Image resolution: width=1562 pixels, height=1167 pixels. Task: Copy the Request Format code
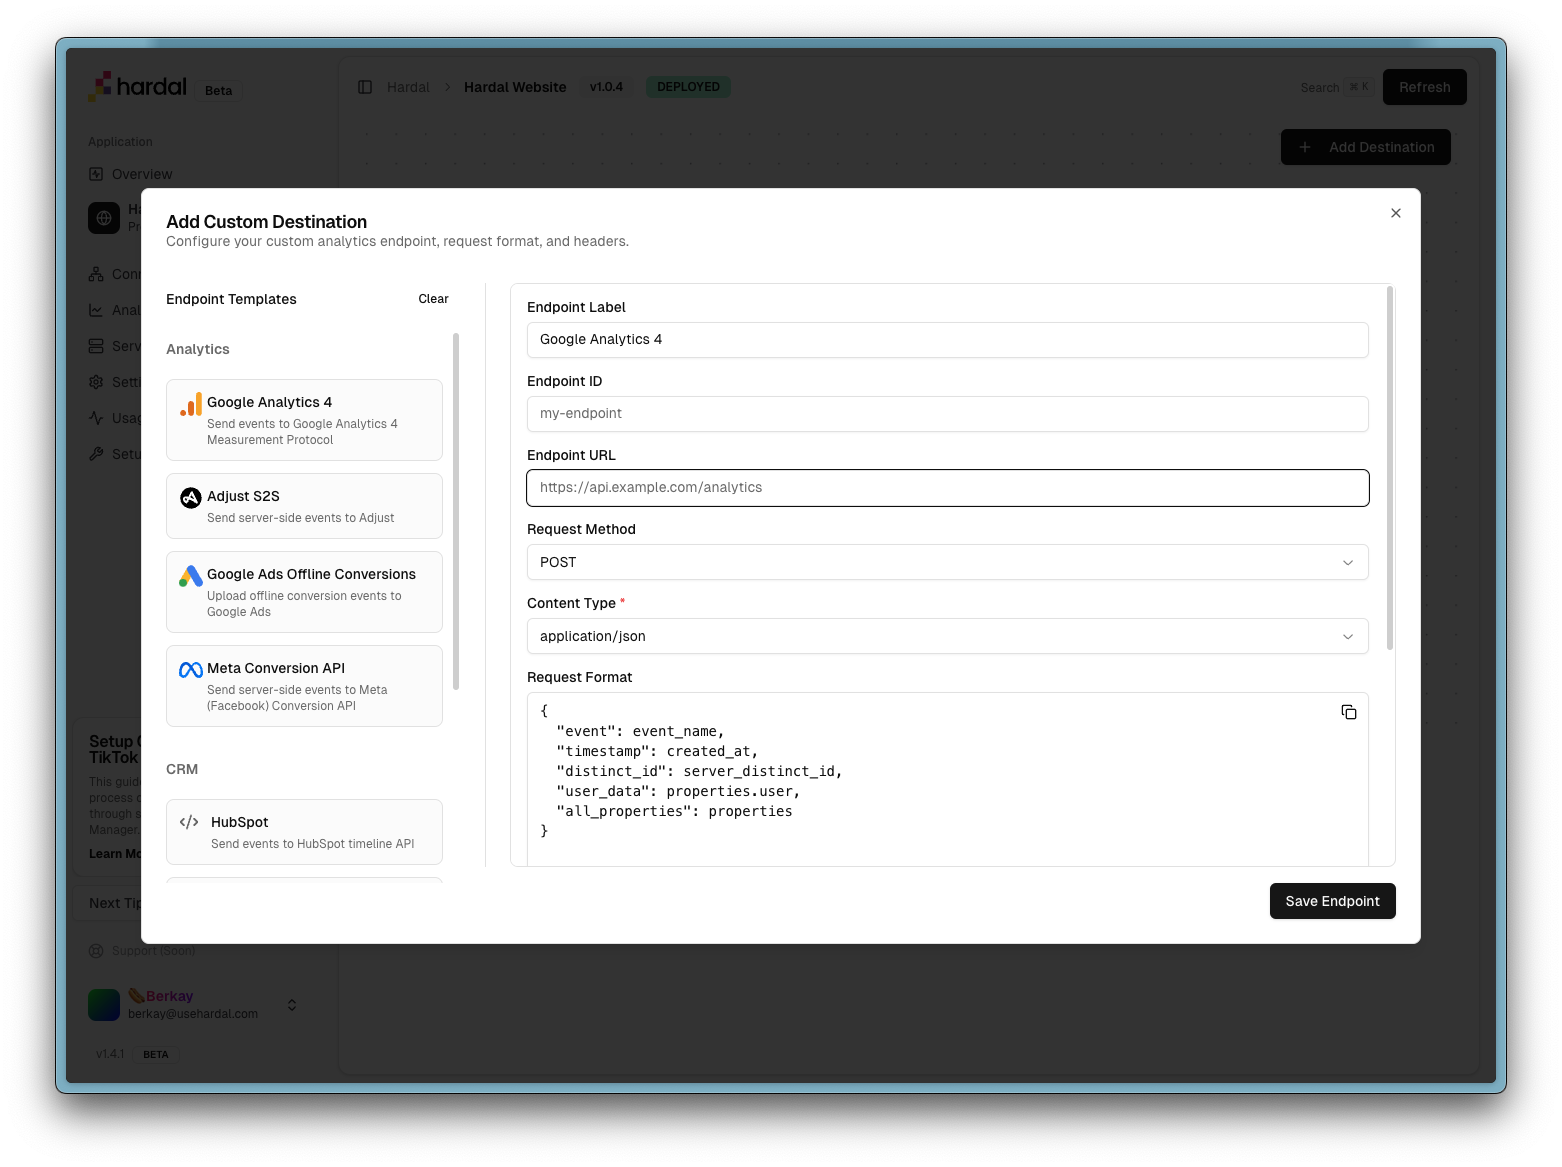tap(1349, 712)
